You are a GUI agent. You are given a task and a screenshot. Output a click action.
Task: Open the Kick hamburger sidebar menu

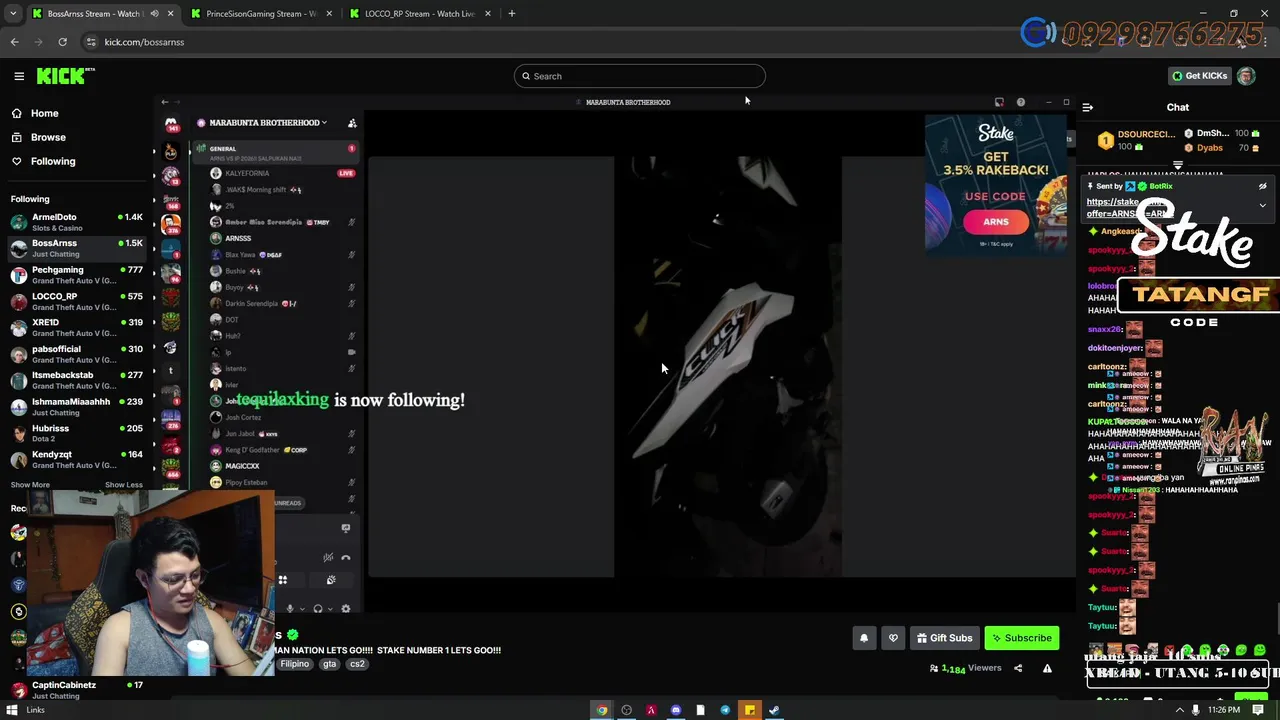[x=19, y=76]
